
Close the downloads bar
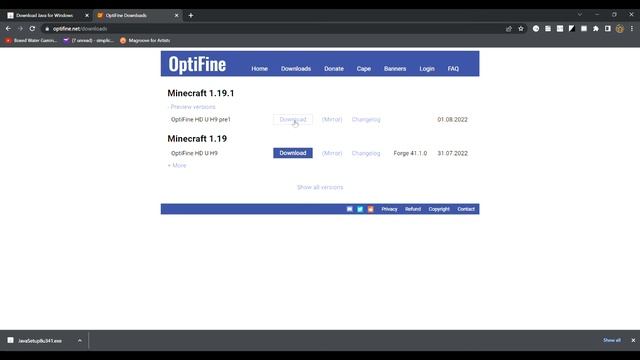coord(633,340)
